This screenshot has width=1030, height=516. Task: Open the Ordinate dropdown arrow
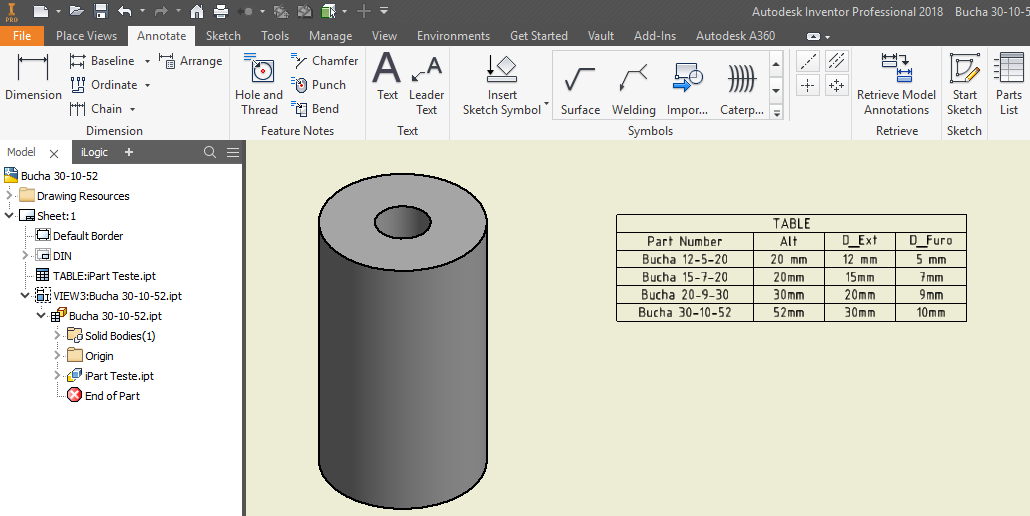click(x=147, y=85)
